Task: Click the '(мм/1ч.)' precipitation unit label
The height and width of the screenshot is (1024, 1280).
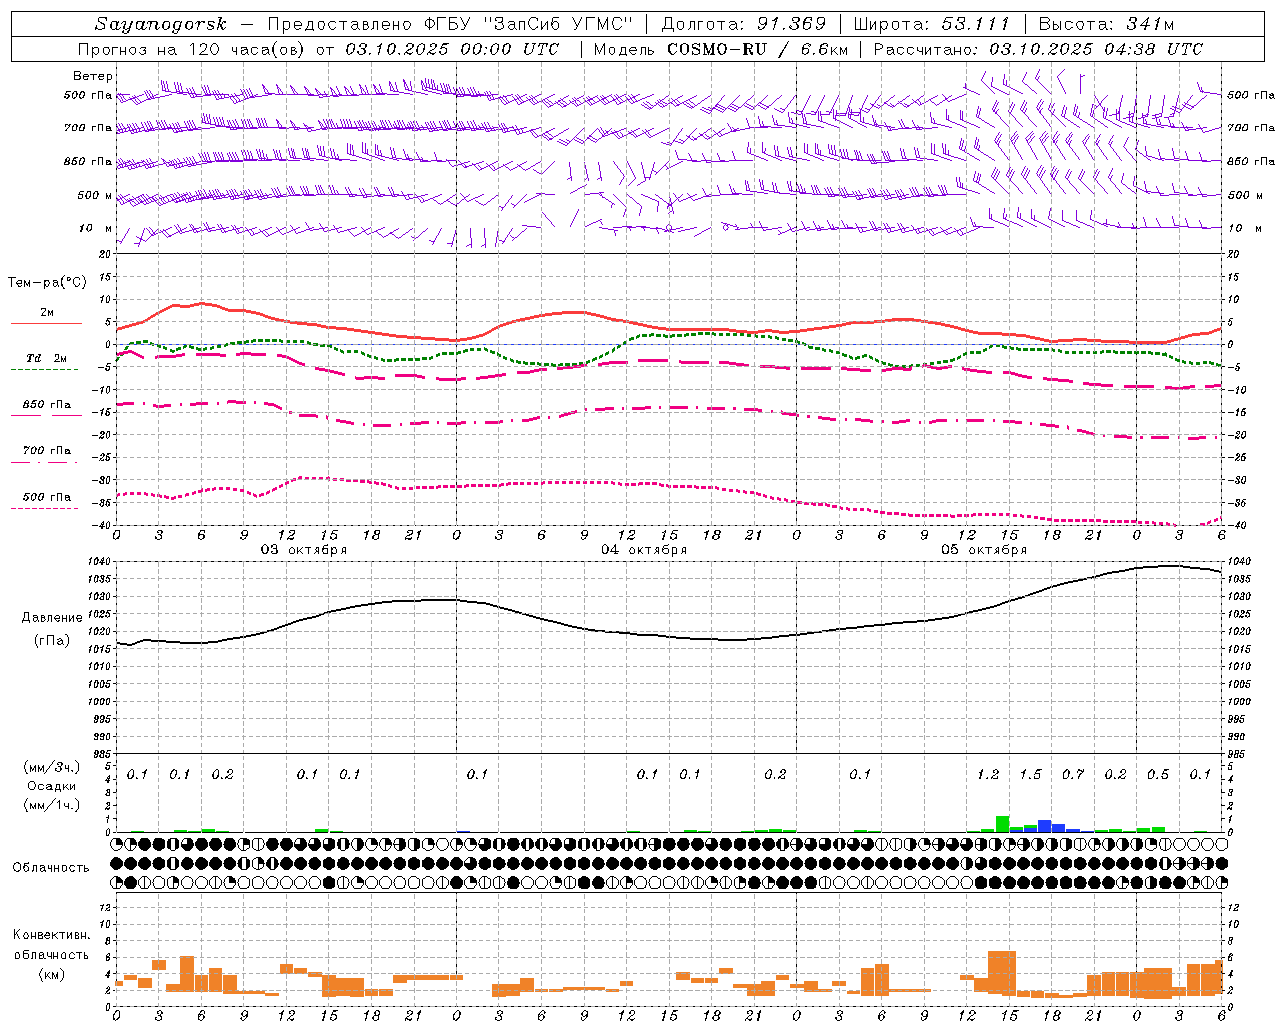Action: click(x=52, y=804)
